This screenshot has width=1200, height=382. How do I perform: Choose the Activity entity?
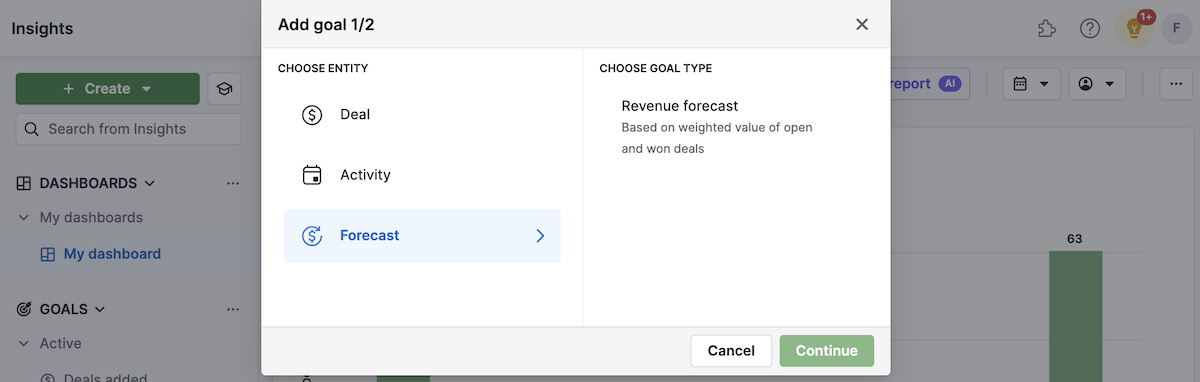coord(422,175)
